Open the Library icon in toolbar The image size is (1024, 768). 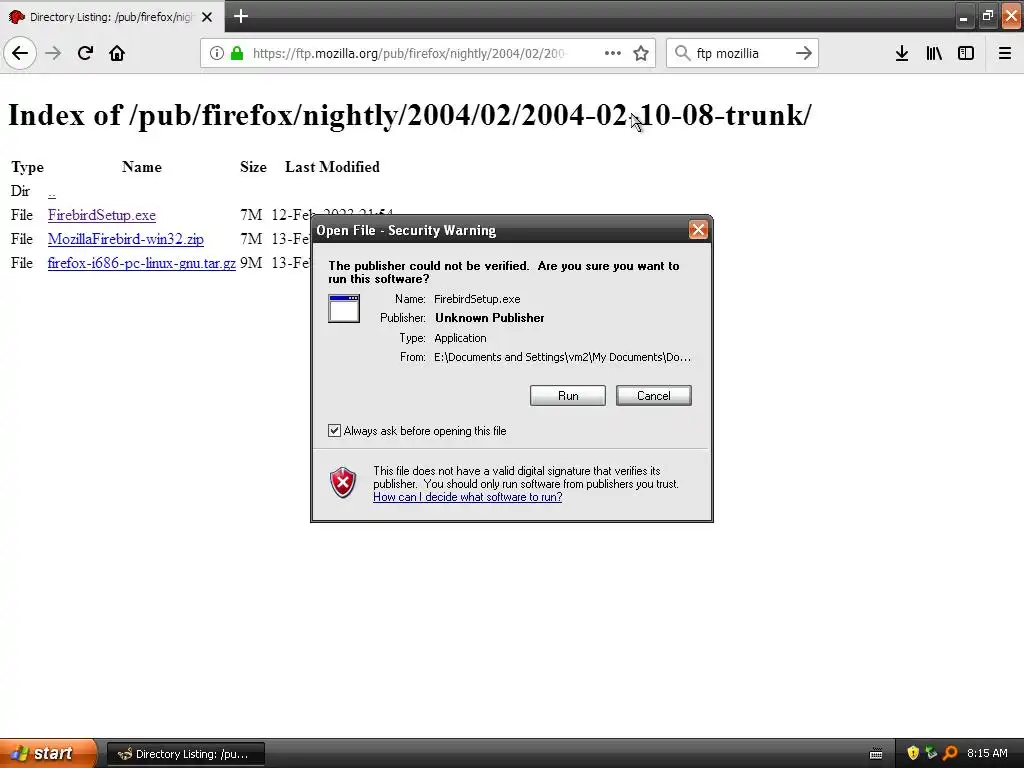click(934, 53)
